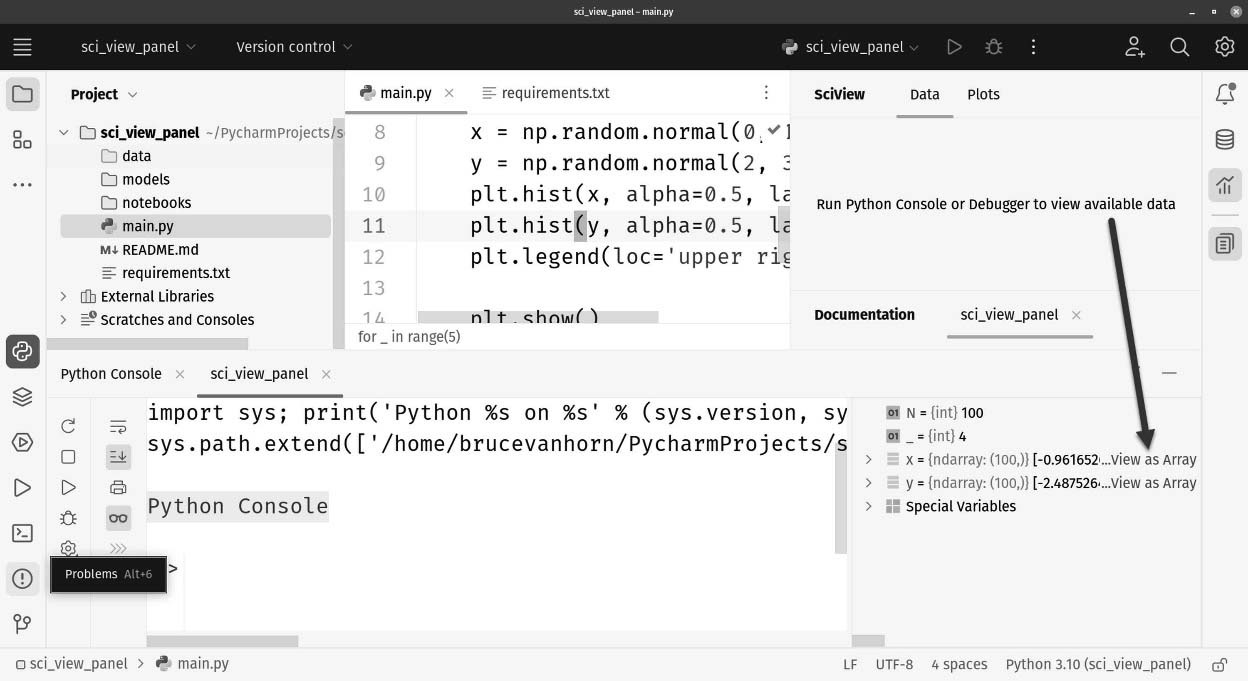
Task: Change LF line separator in status bar
Action: [851, 664]
